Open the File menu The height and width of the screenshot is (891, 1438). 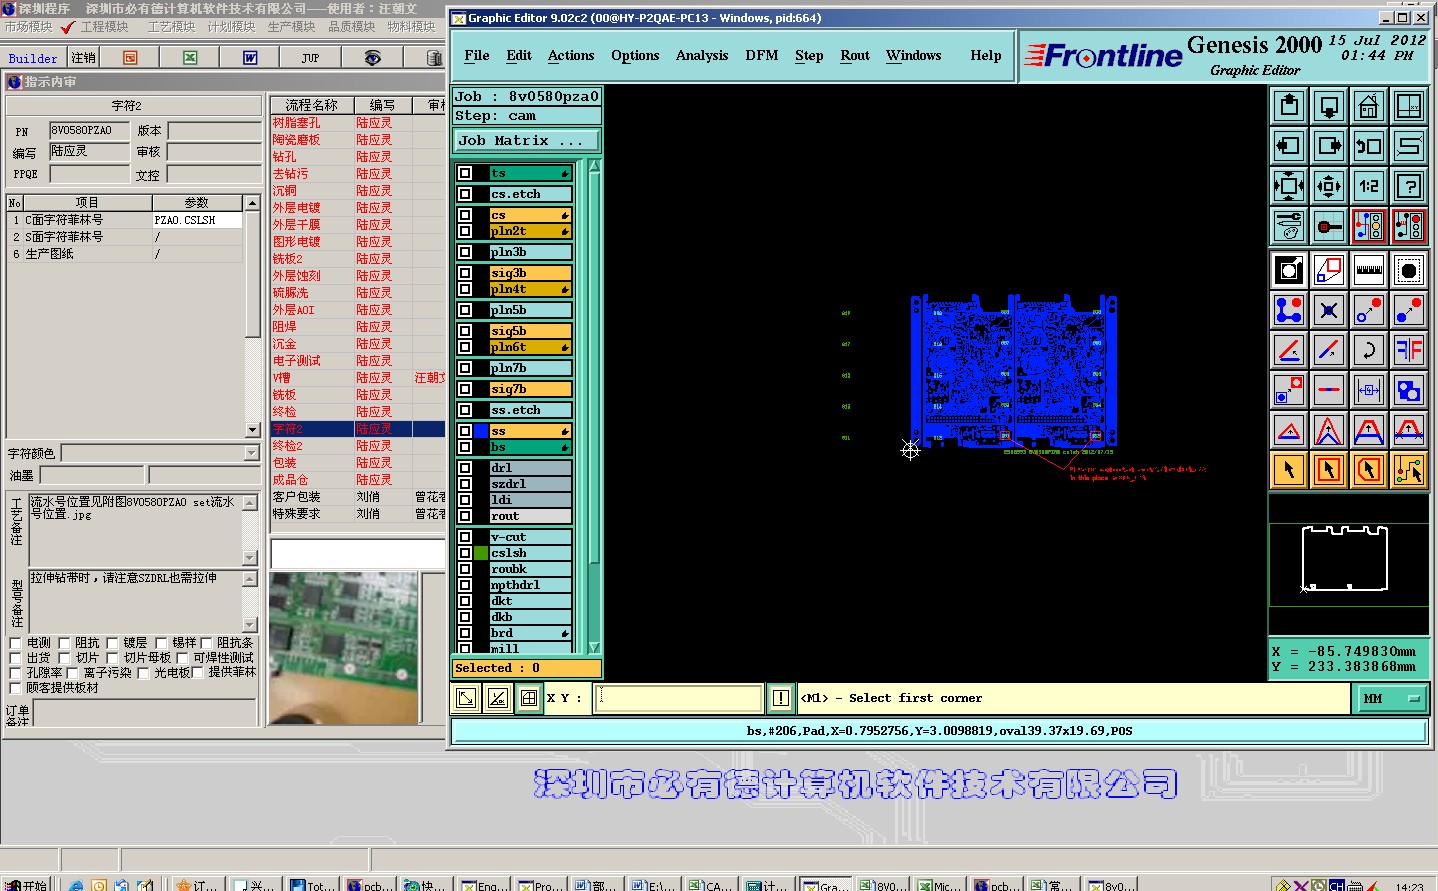point(477,56)
